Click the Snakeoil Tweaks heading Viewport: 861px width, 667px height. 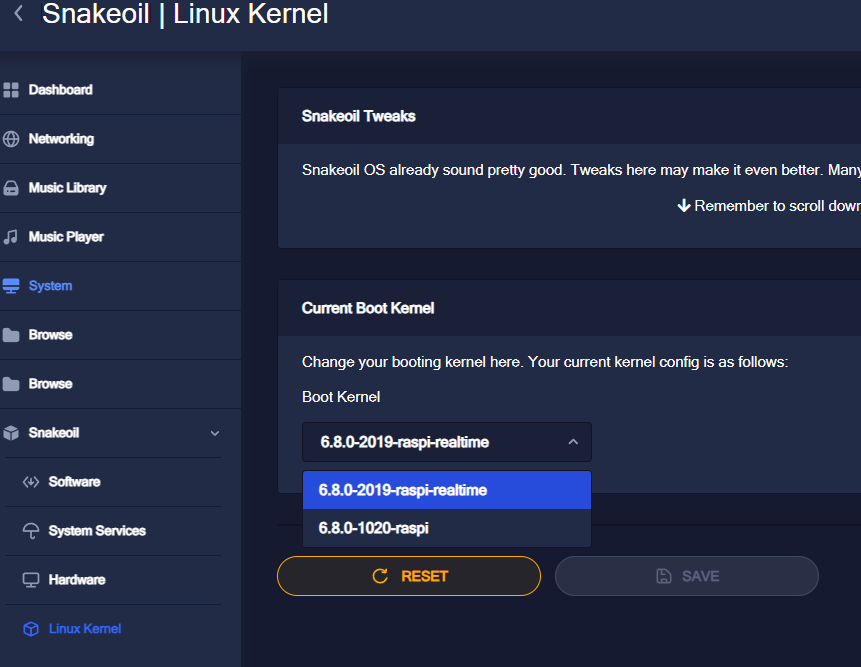pyautogui.click(x=359, y=116)
